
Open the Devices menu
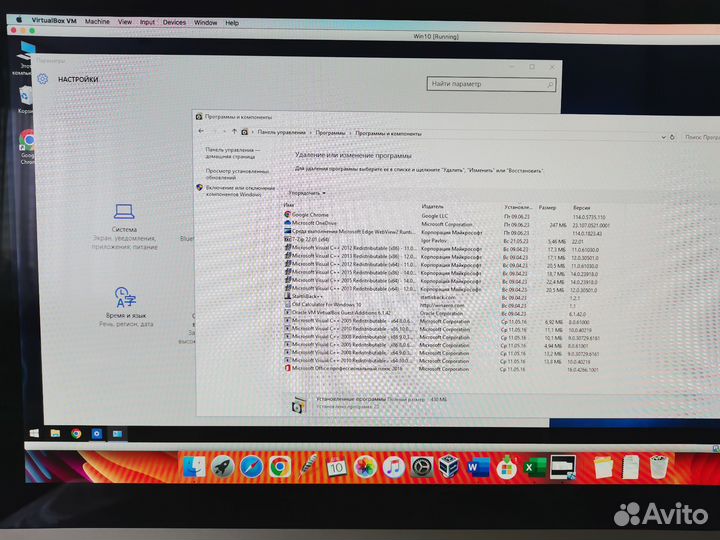[174, 22]
